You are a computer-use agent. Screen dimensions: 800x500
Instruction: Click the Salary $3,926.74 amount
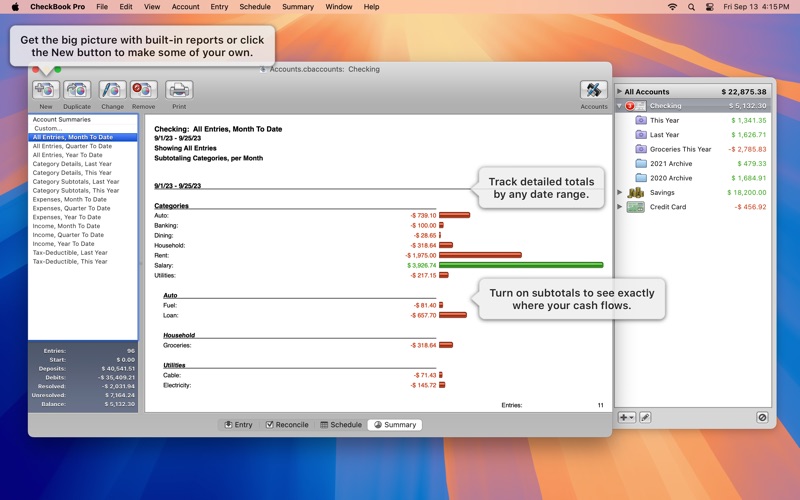[421, 265]
